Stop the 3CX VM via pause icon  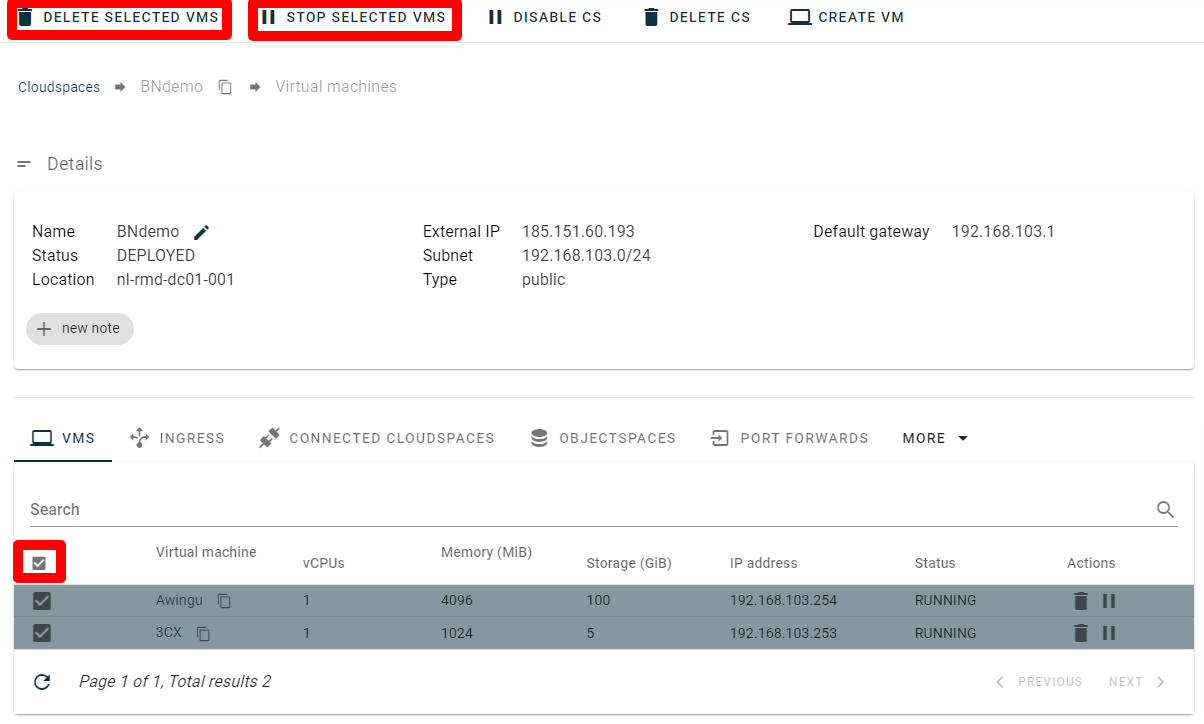click(x=1109, y=633)
